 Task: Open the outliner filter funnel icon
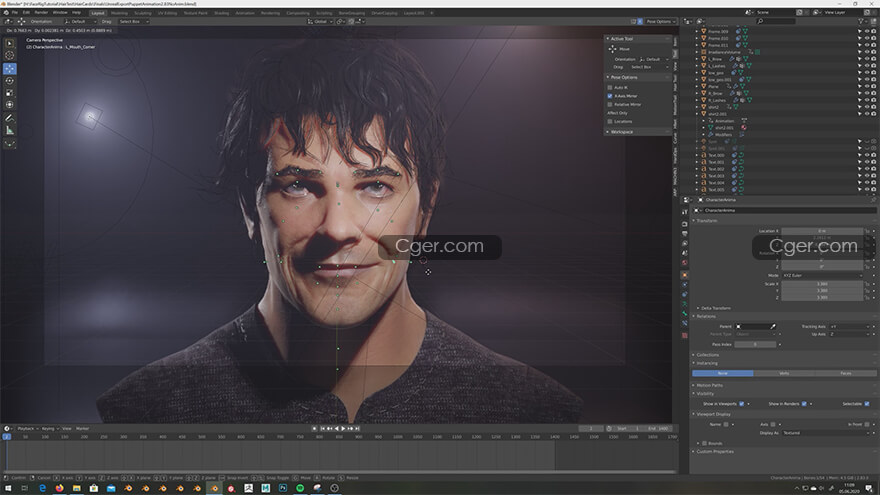[861, 21]
